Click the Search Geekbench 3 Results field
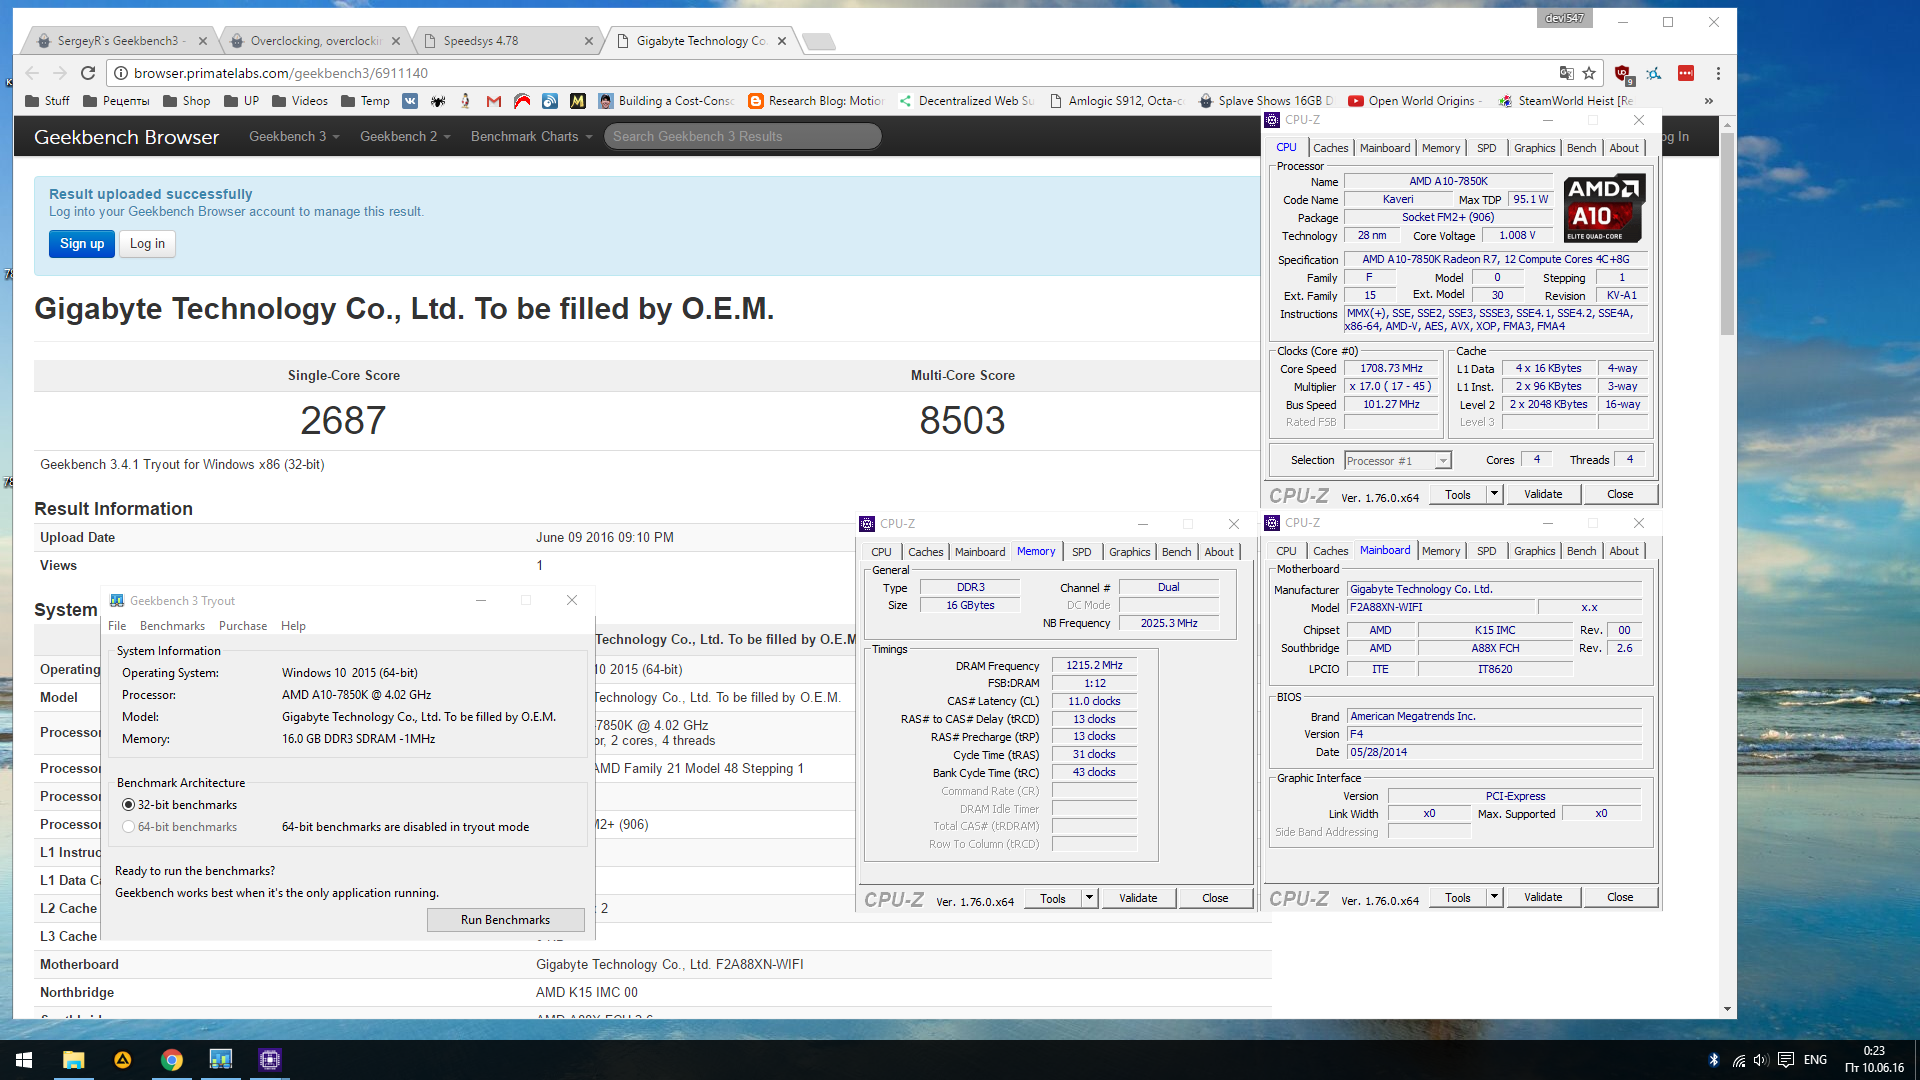1920x1080 pixels. (742, 137)
